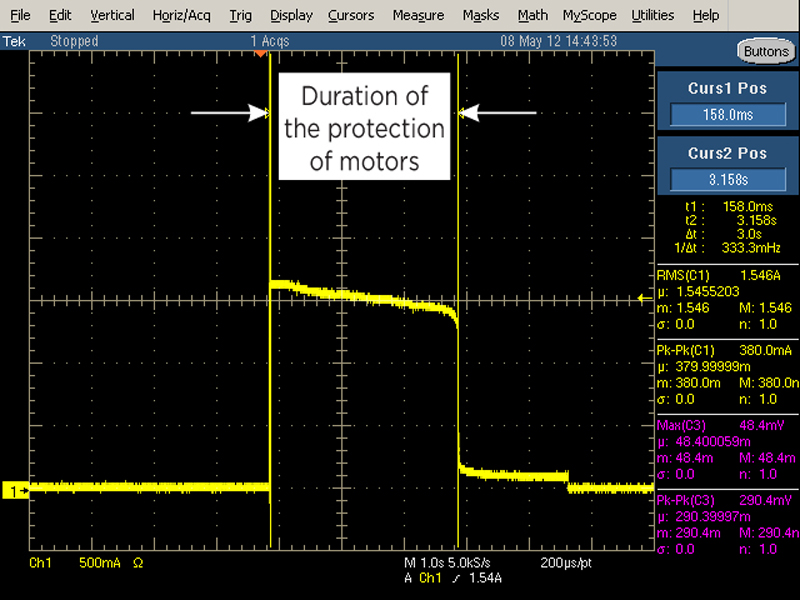Click the Tek logo label
The width and height of the screenshot is (800, 600).
click(x=14, y=41)
